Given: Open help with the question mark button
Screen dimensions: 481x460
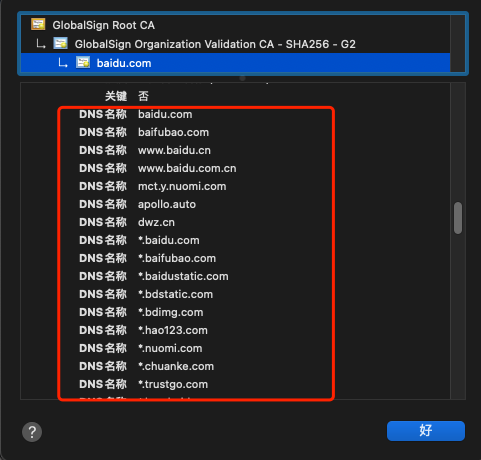Looking at the screenshot, I should click(32, 432).
